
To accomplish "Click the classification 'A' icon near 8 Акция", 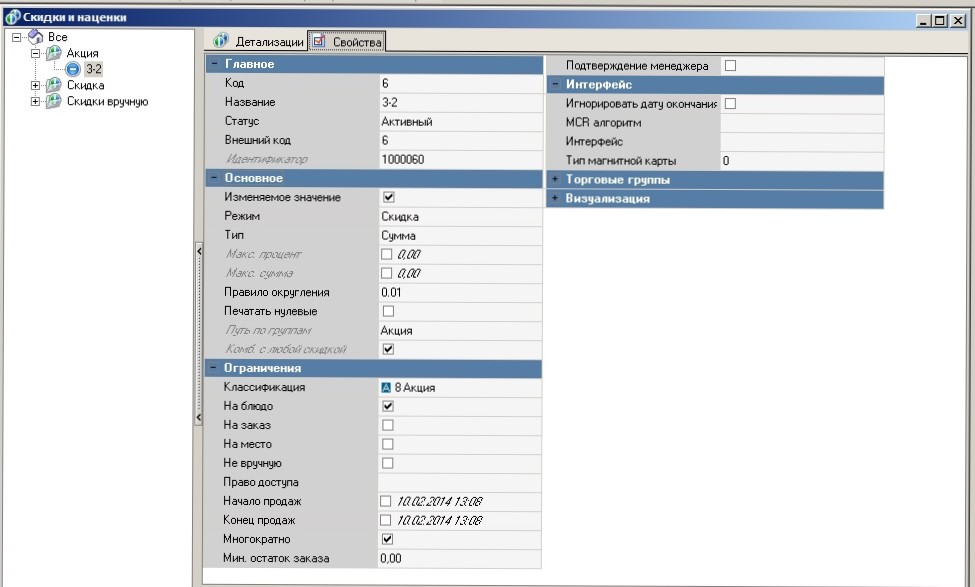I will click(386, 387).
